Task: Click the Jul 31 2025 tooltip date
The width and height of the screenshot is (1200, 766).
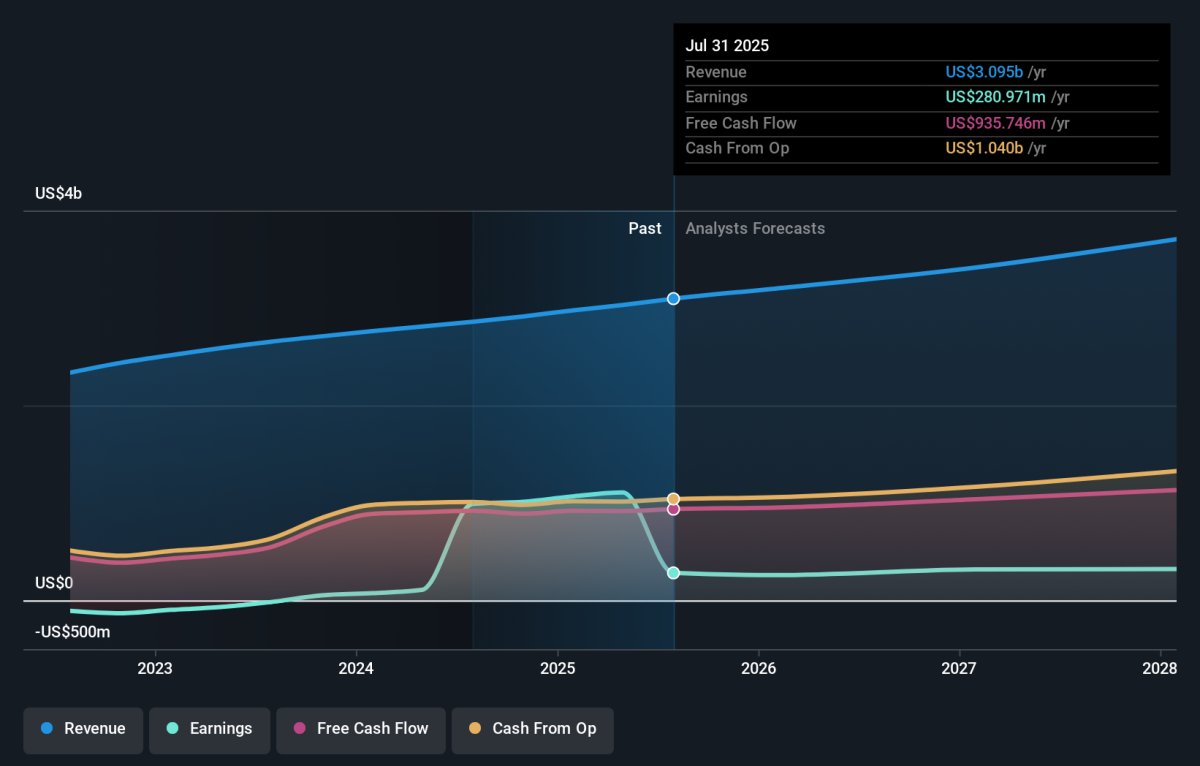Action: 727,46
